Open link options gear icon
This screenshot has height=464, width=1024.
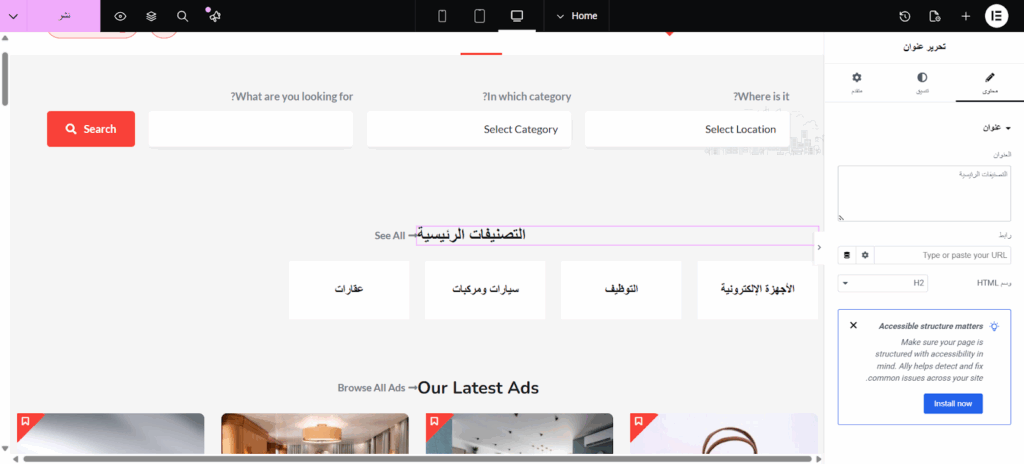pyautogui.click(x=865, y=255)
